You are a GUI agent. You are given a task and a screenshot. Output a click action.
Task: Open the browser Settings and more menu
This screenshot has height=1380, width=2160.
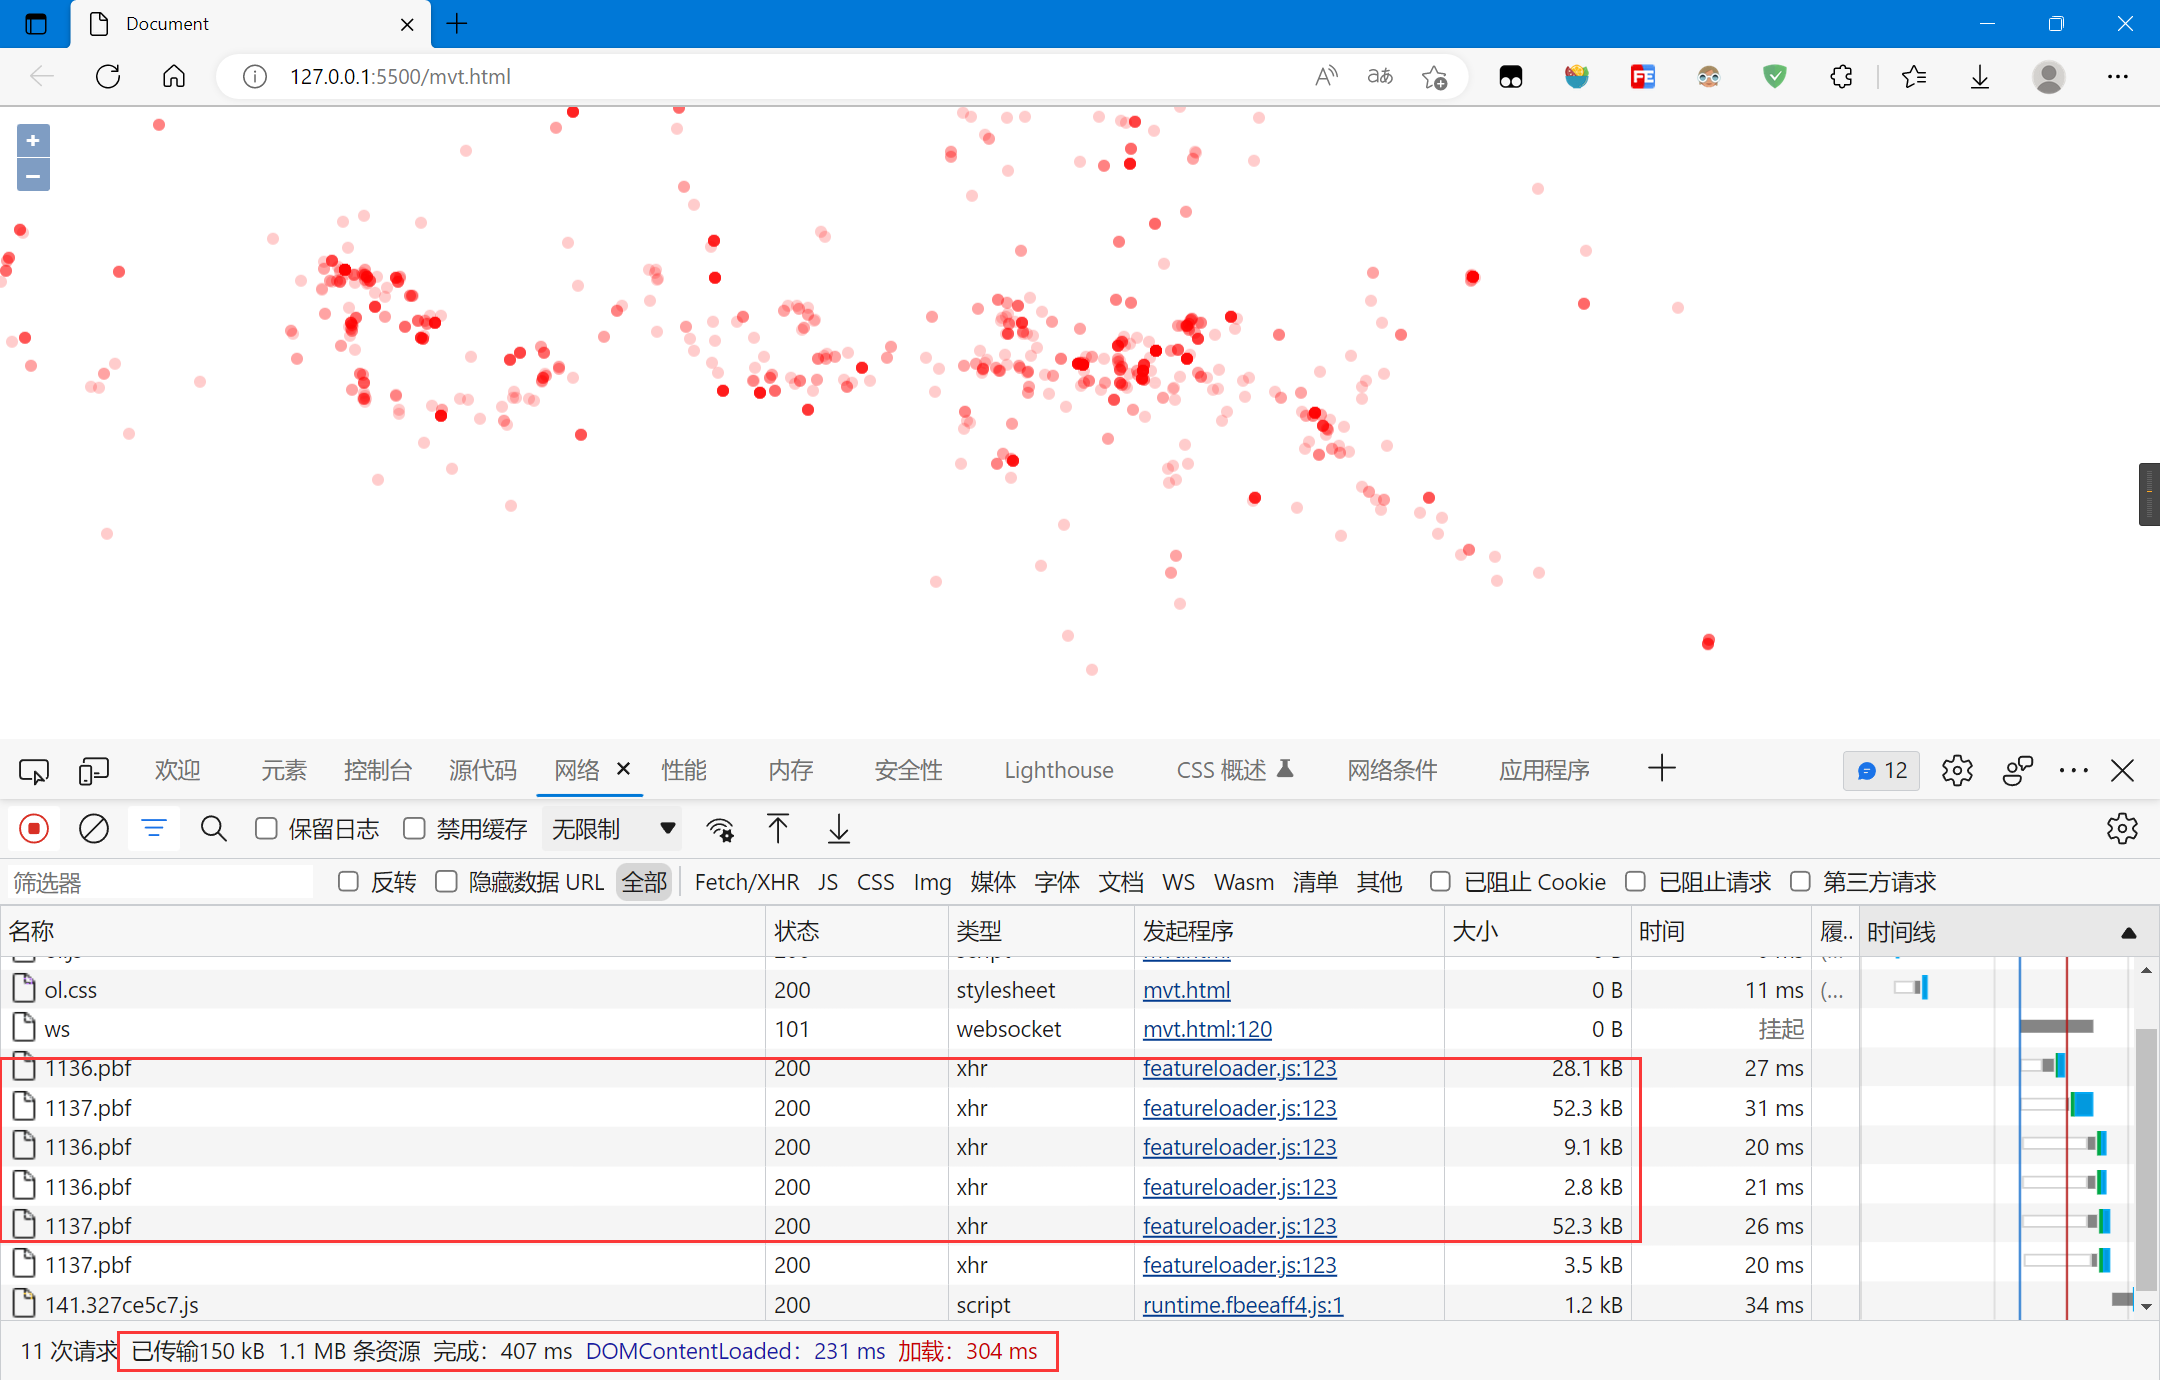click(x=2117, y=76)
